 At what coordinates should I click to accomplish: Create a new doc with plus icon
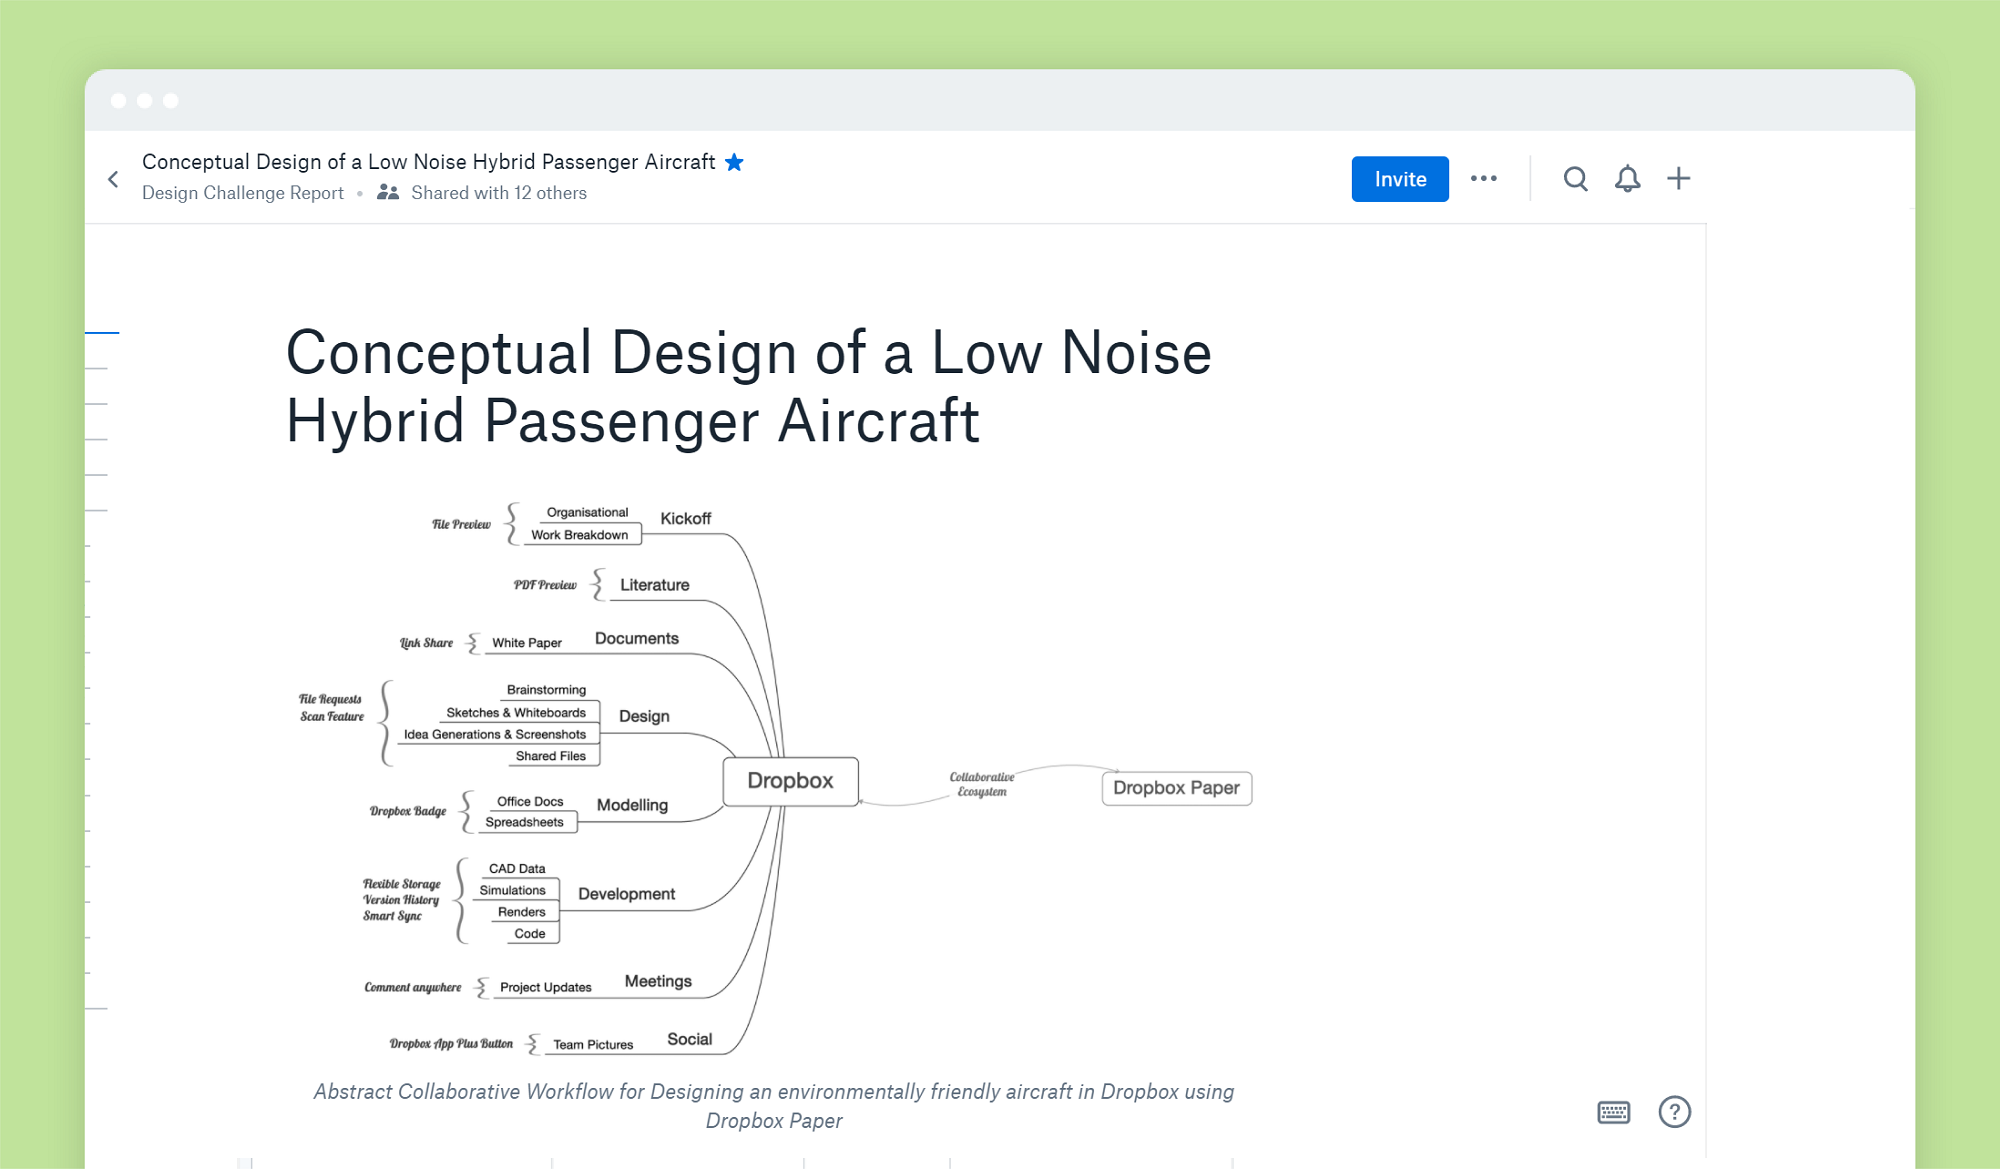(1679, 179)
